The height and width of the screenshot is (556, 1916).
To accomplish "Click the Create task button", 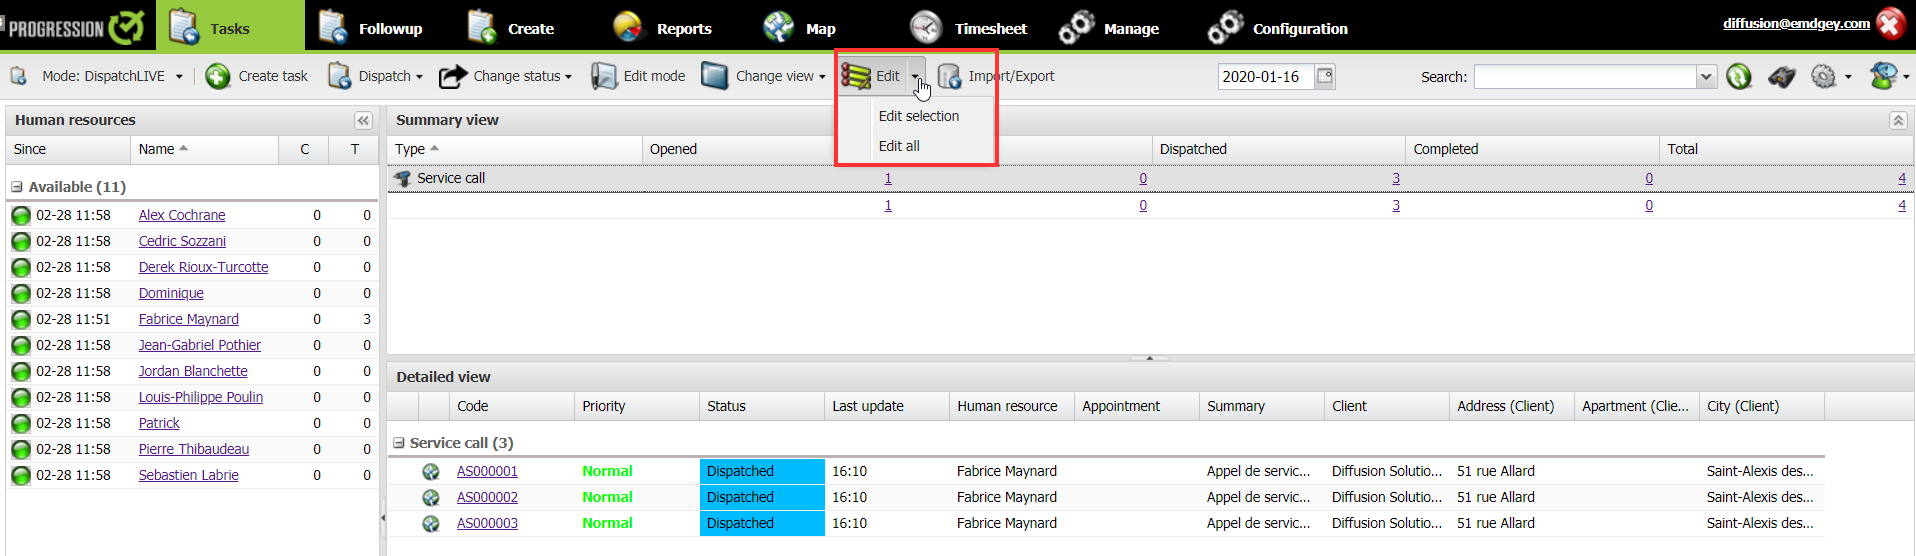I will coord(257,76).
